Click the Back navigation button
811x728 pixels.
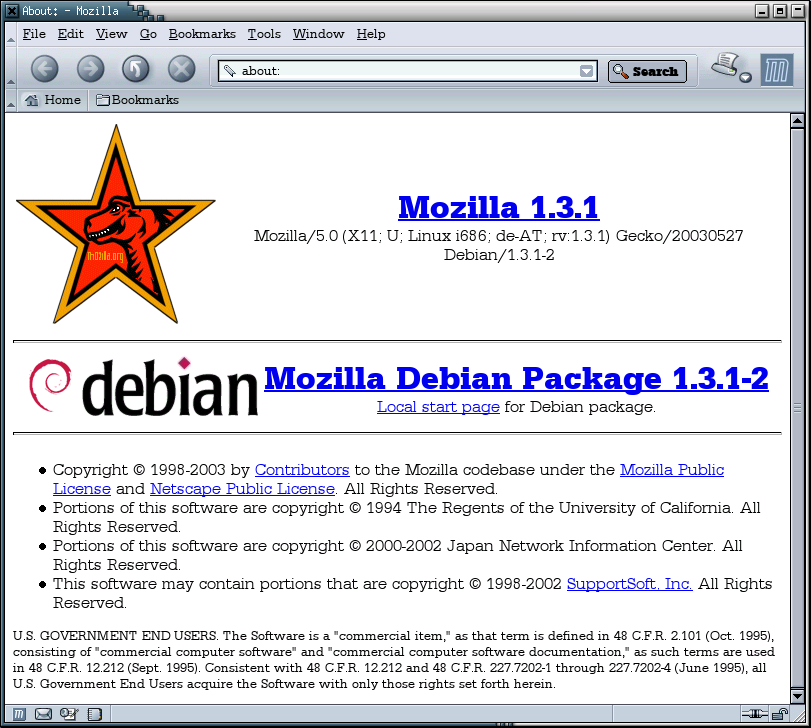coord(45,69)
